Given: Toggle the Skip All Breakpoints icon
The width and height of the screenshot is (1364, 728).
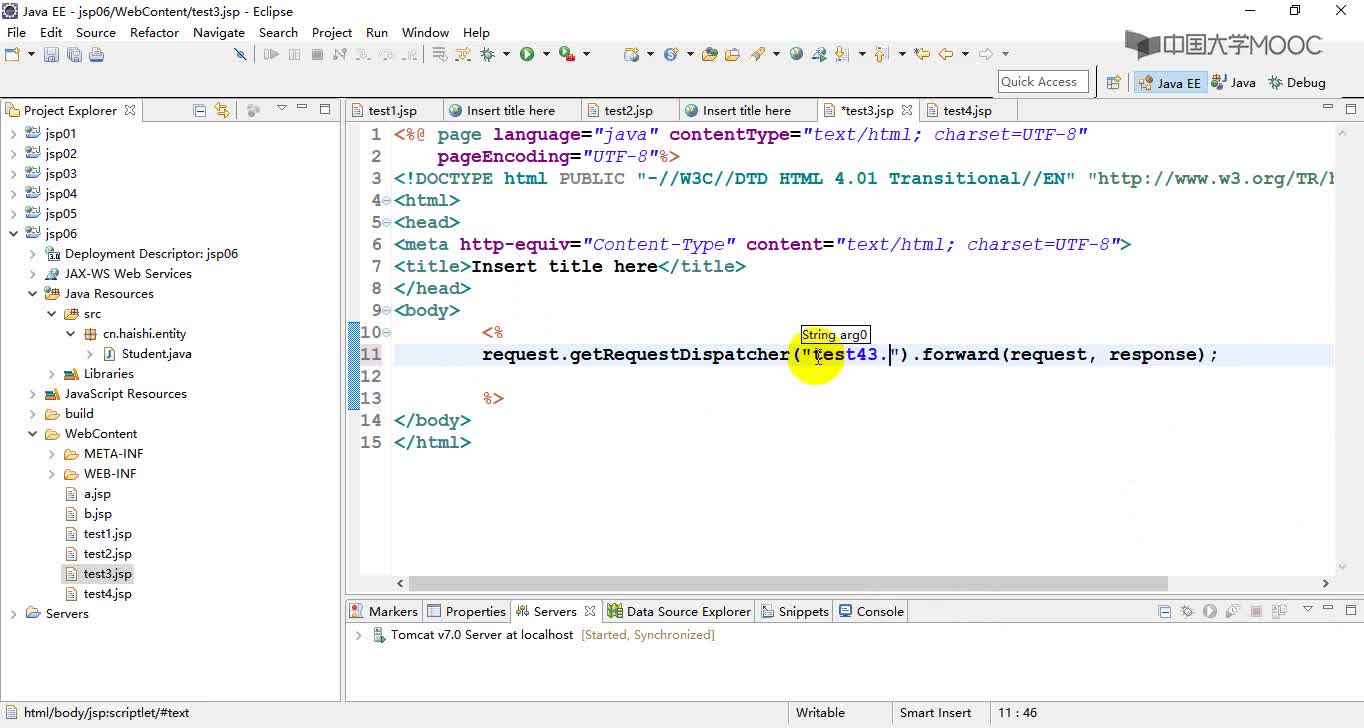Looking at the screenshot, I should [x=240, y=54].
